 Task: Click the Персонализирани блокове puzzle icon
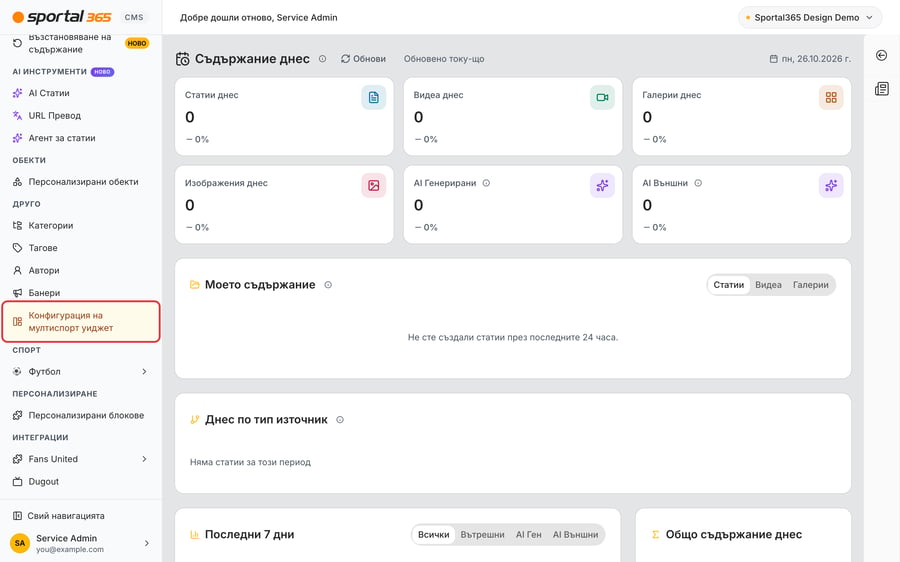click(17, 415)
